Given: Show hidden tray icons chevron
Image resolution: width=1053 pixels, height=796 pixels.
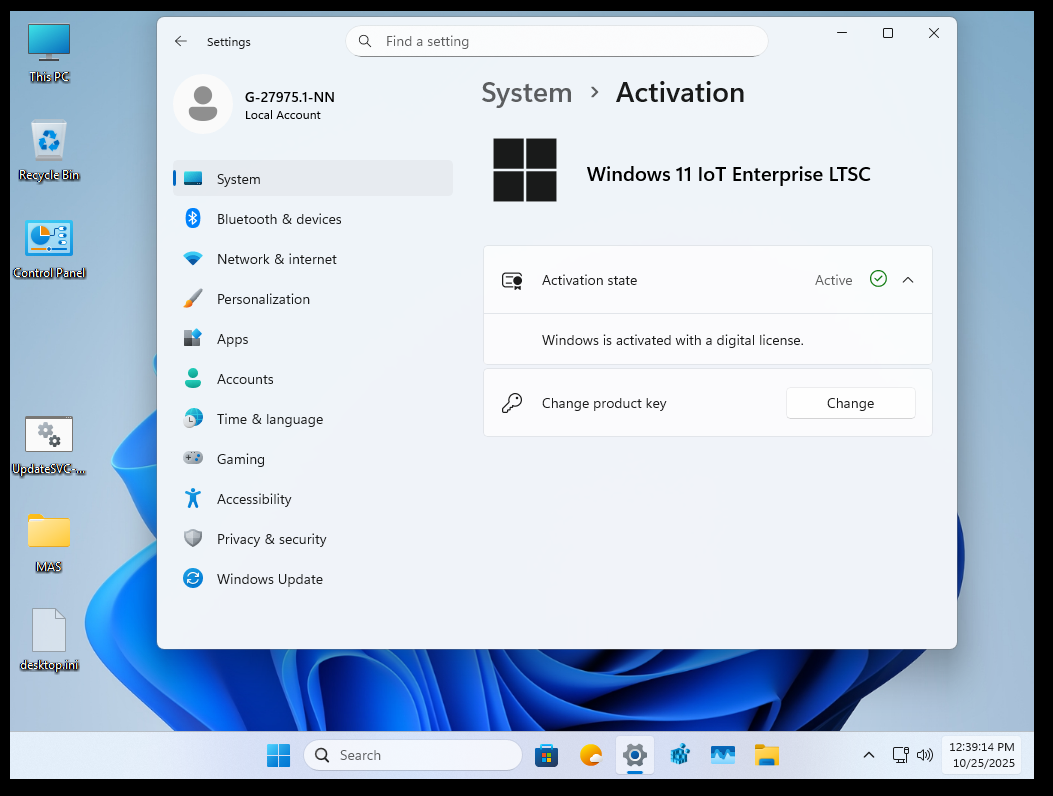Looking at the screenshot, I should (x=868, y=755).
